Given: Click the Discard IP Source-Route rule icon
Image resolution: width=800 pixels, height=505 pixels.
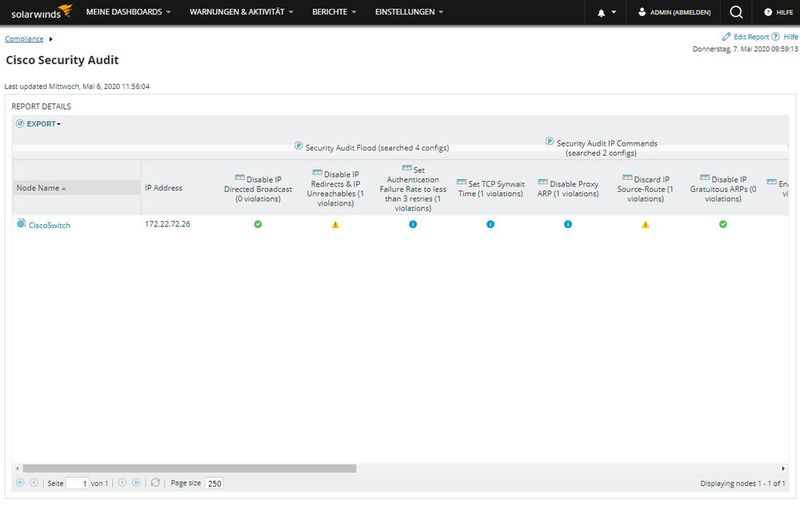Looking at the screenshot, I should click(x=628, y=178).
